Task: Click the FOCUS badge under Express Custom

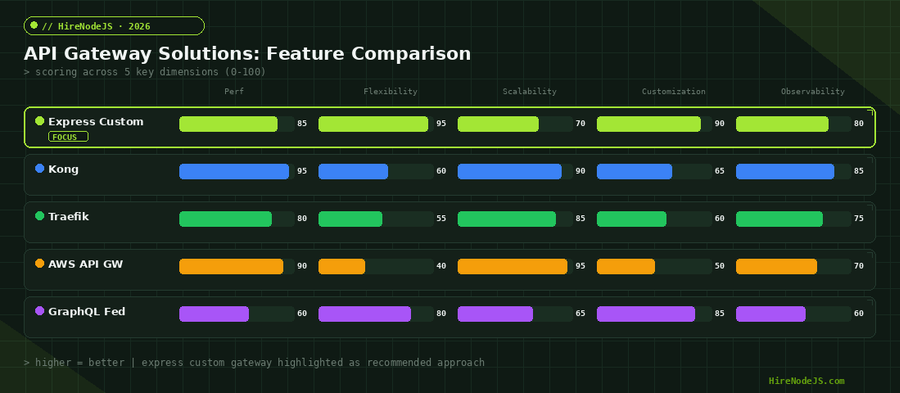Action: [68, 137]
